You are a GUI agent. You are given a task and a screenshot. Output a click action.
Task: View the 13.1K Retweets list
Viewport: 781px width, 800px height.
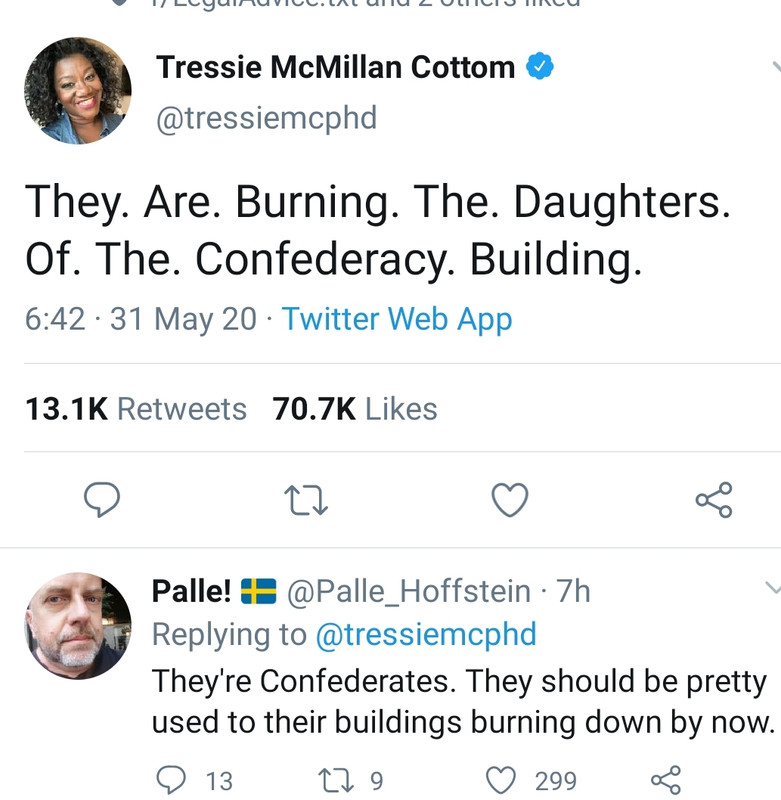tap(136, 409)
